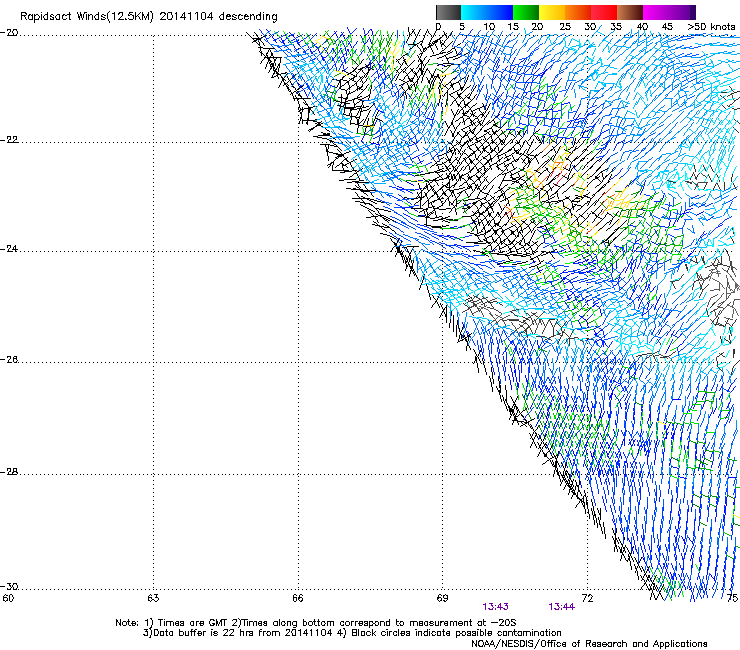Click the NOAA/NESDIS credit line
Image resolution: width=740 pixels, height=650 pixels.
[x=589, y=644]
